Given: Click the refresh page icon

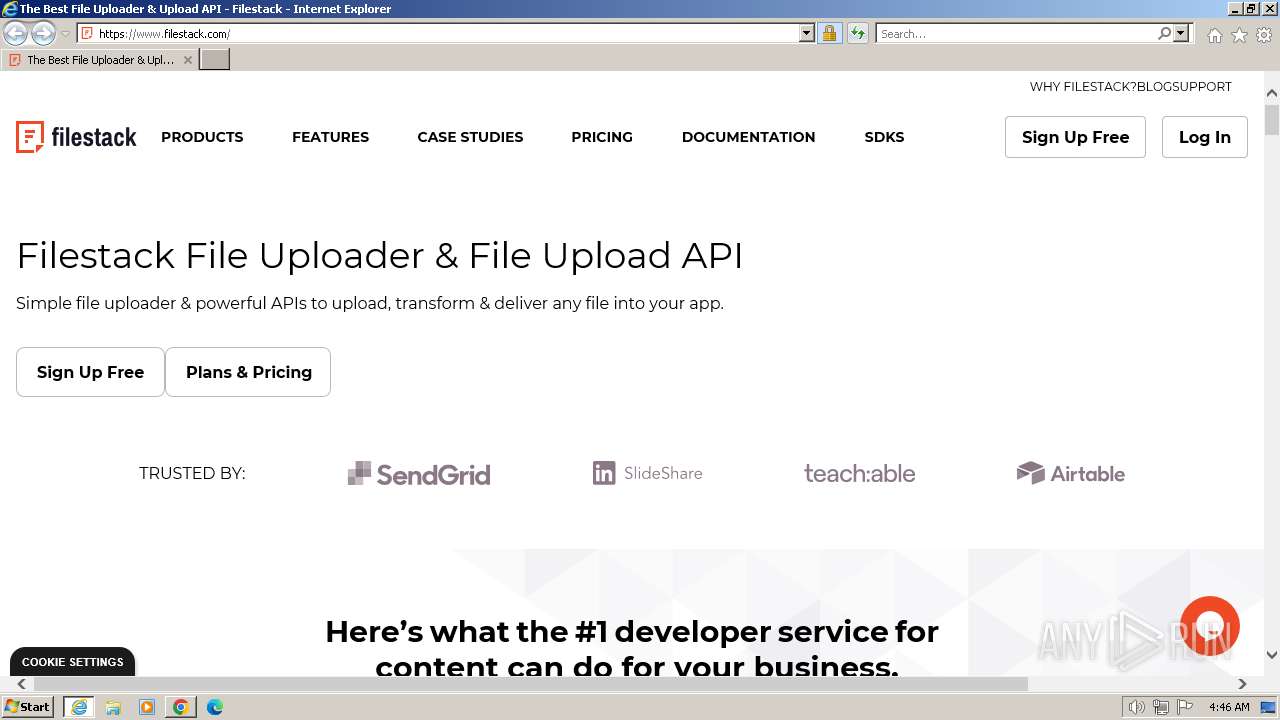Looking at the screenshot, I should point(857,33).
